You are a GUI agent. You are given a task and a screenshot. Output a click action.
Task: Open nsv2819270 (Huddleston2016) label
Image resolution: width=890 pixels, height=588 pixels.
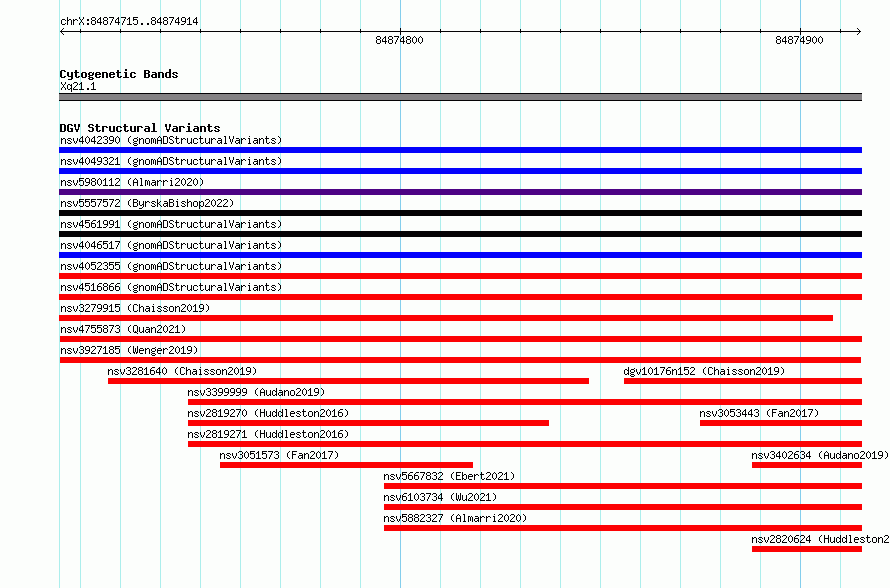(x=268, y=413)
